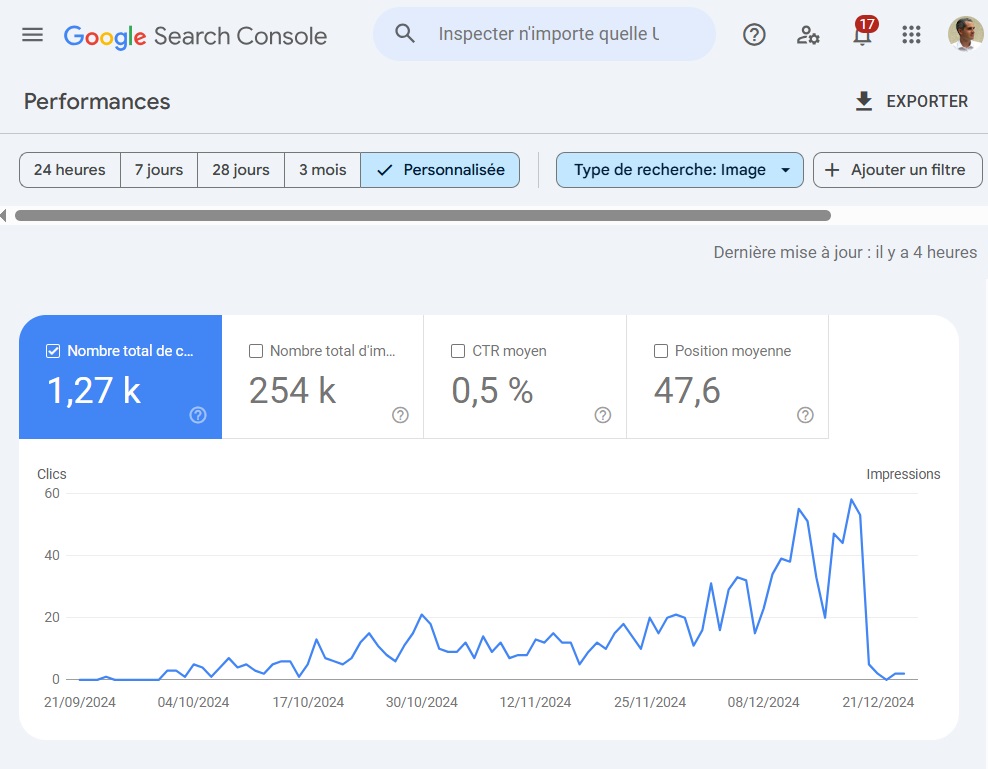Open the account profile picture
The image size is (988, 769).
click(x=965, y=33)
